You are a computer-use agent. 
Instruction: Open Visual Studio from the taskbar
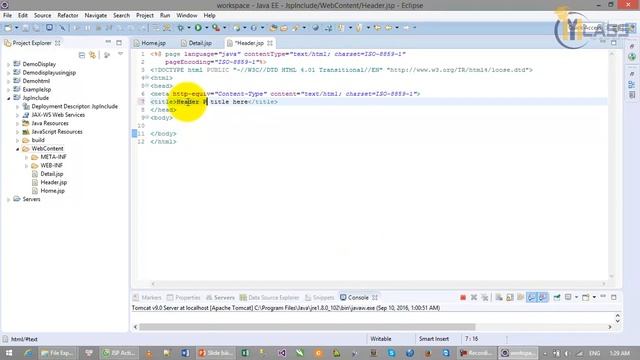click(281, 353)
